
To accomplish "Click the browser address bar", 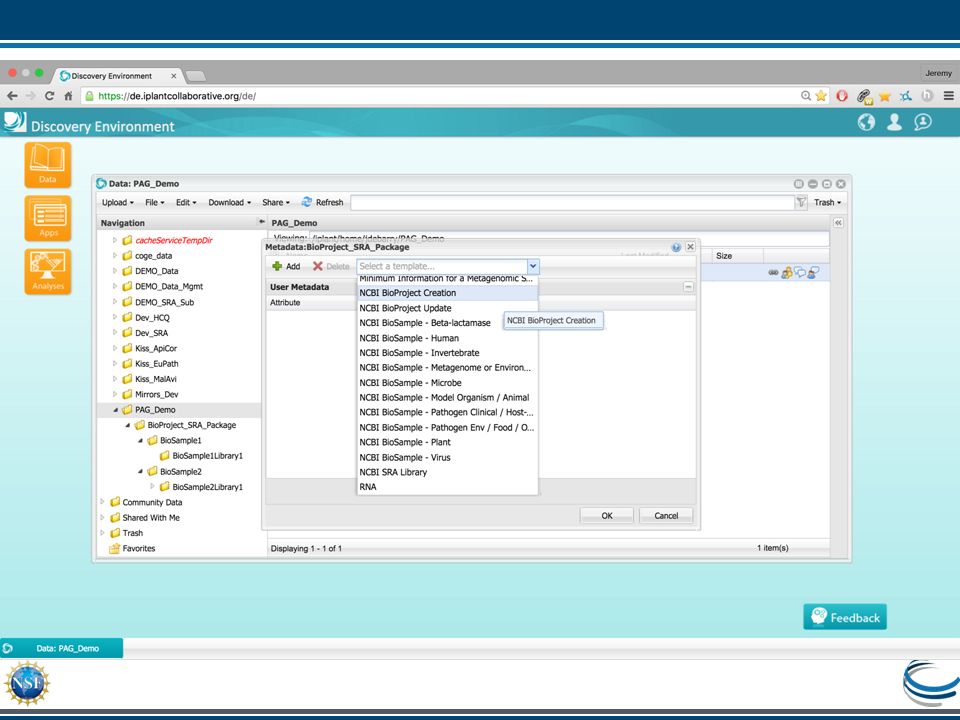I will 441,96.
